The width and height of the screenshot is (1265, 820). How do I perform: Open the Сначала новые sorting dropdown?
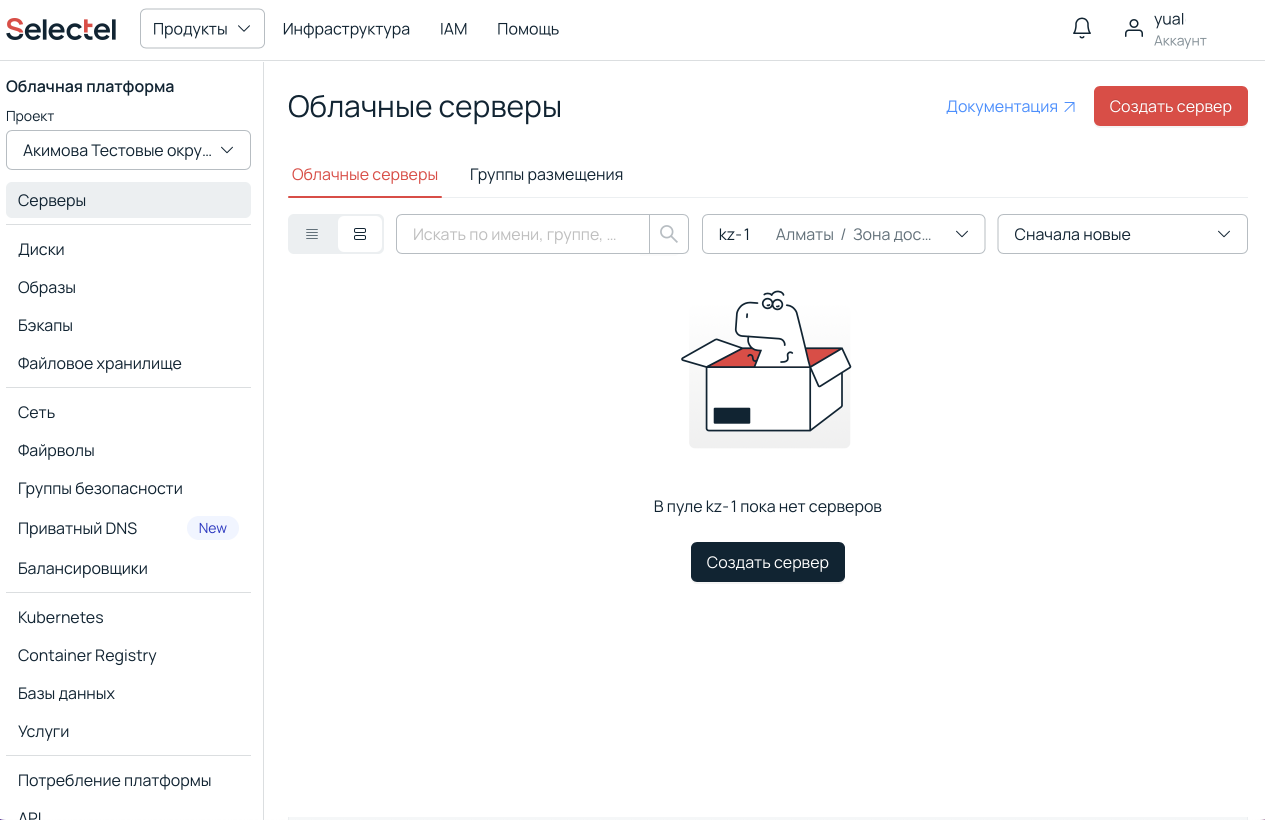1122,234
